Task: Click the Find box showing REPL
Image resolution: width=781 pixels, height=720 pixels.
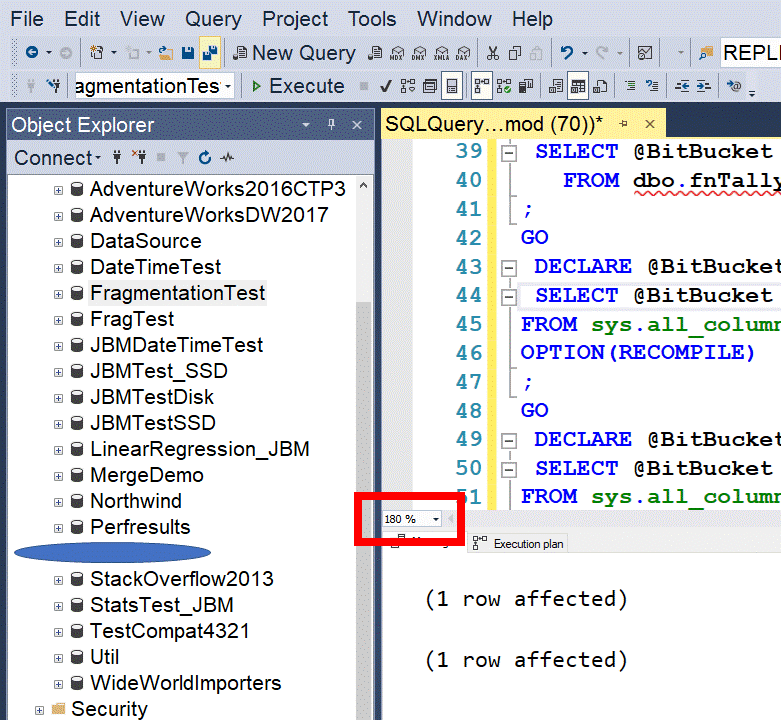Action: (x=751, y=53)
